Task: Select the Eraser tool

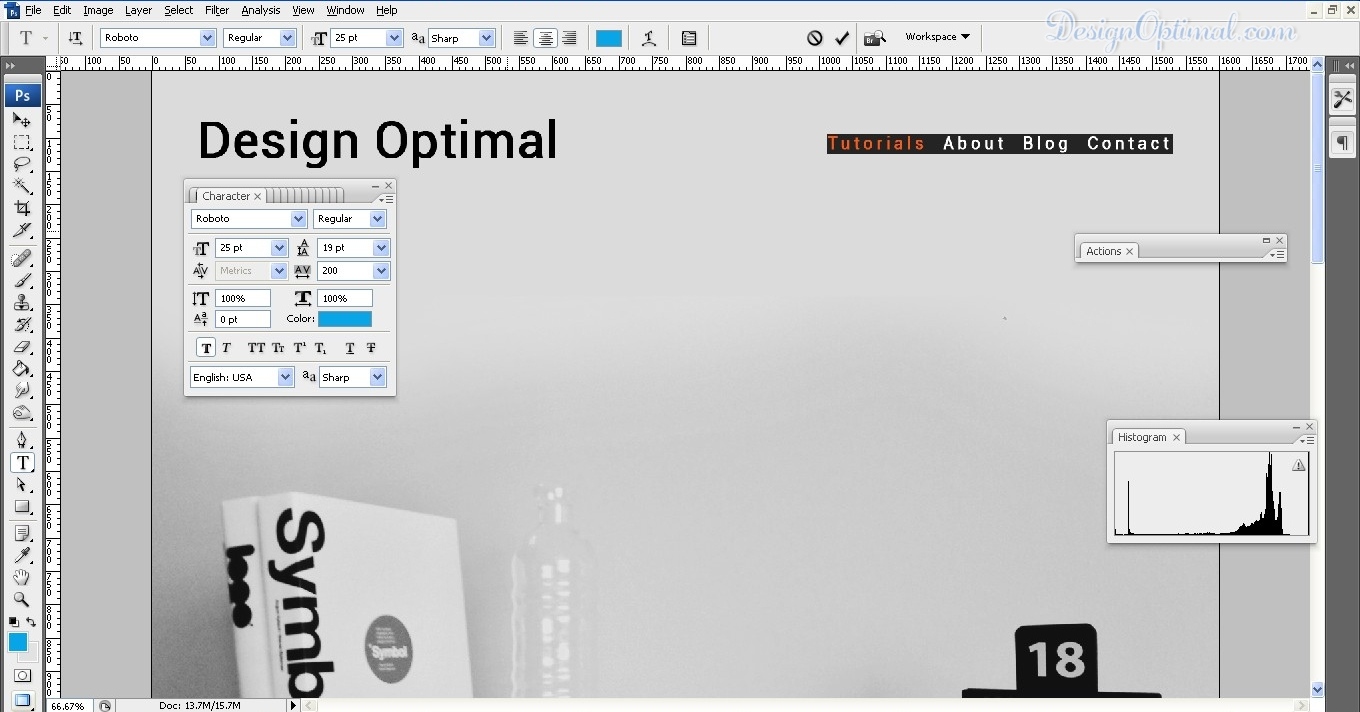Action: coord(22,347)
